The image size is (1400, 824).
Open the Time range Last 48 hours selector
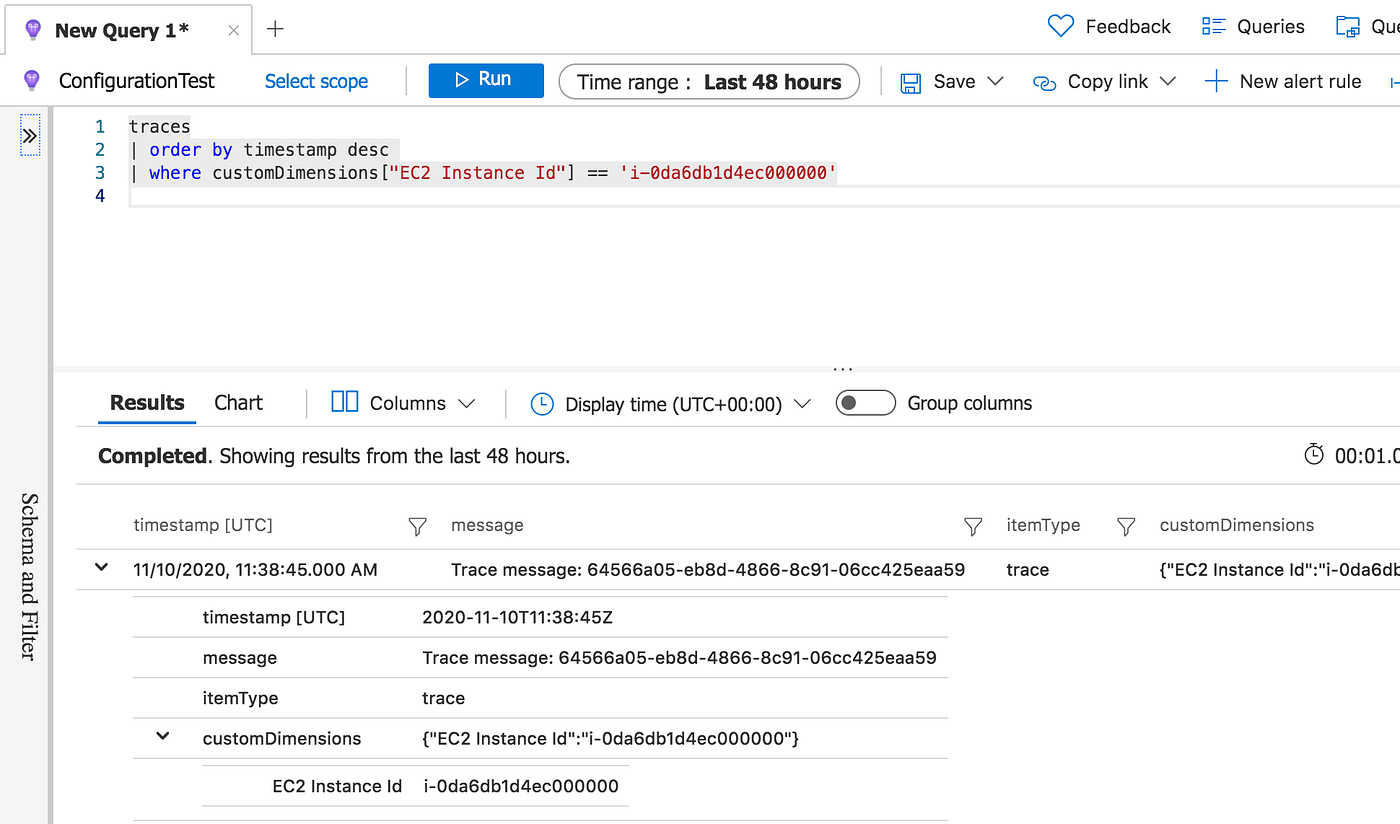709,81
